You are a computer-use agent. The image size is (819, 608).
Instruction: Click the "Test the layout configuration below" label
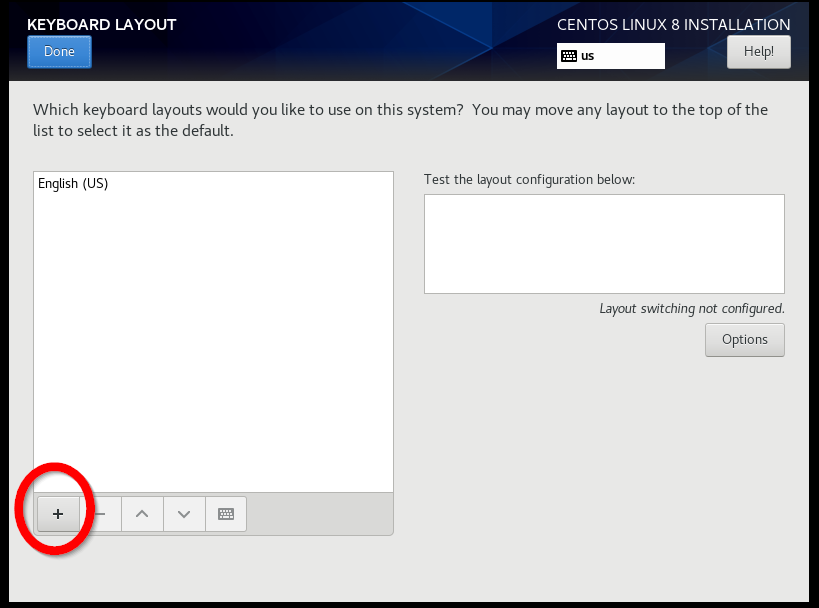click(x=529, y=180)
